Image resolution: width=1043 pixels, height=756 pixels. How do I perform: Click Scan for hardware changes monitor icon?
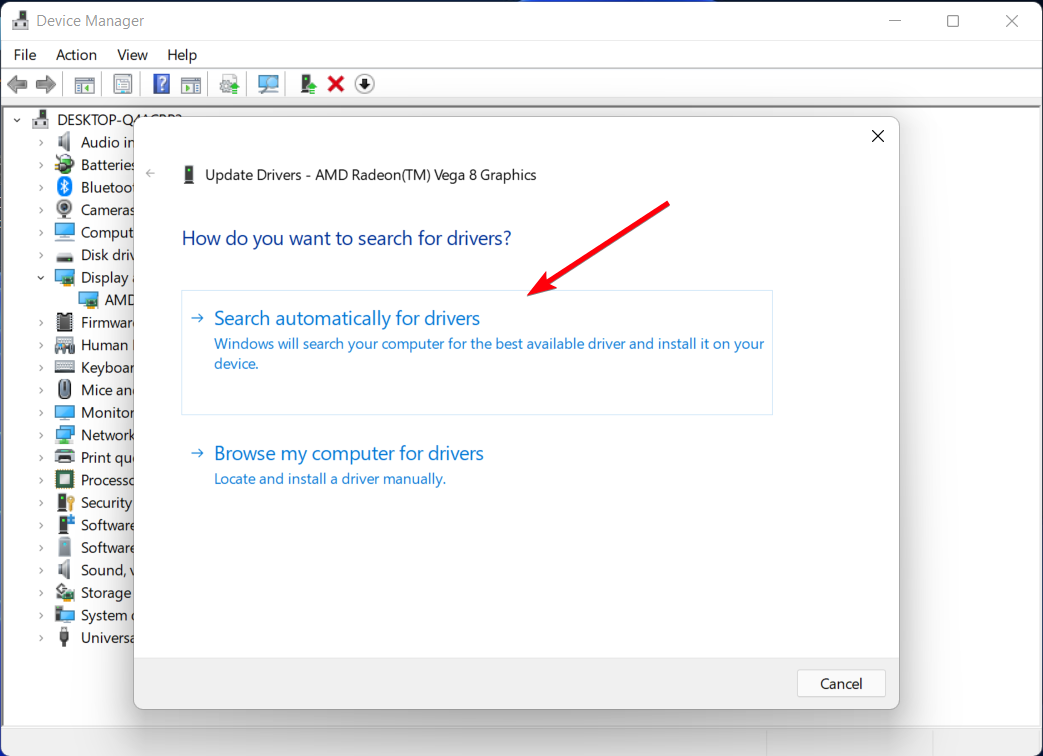pos(268,84)
